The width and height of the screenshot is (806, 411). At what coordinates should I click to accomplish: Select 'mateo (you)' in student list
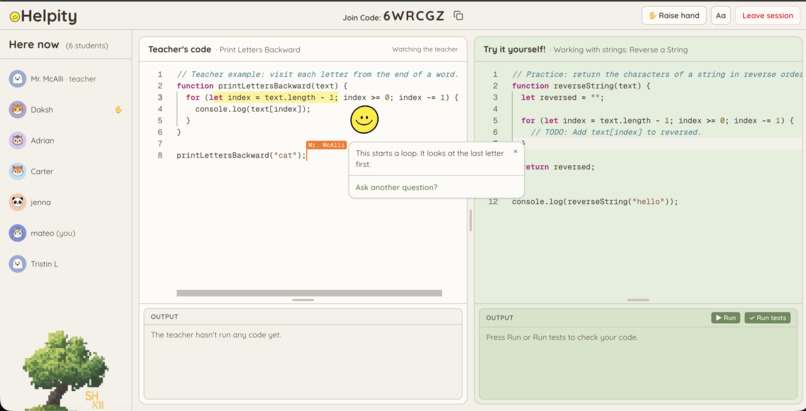(x=53, y=233)
